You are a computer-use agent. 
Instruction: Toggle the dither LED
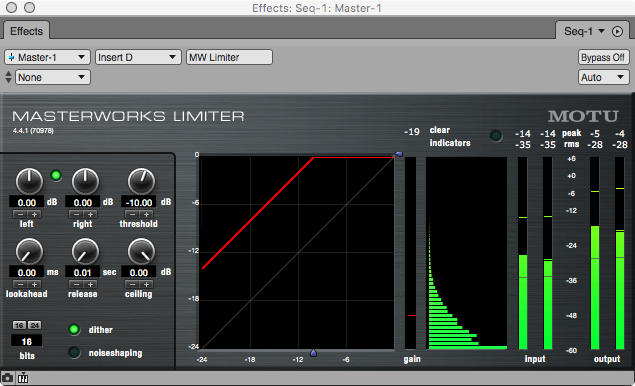click(x=74, y=329)
